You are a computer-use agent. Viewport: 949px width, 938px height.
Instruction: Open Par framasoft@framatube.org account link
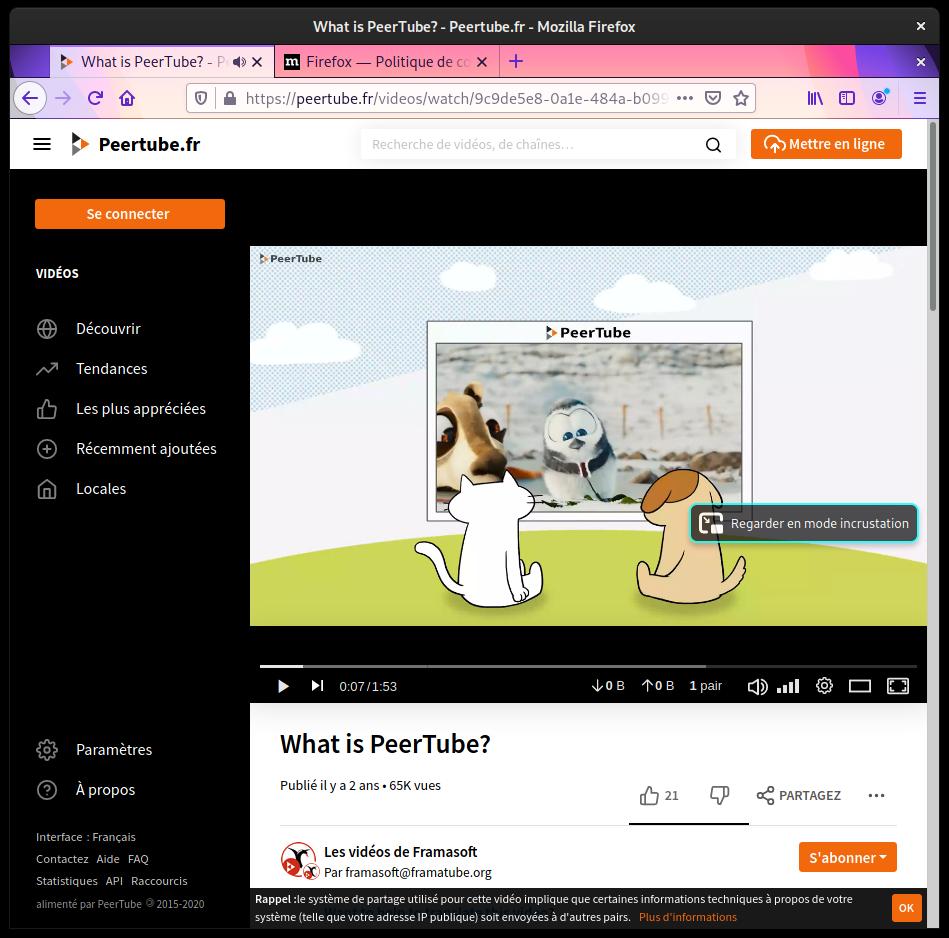(x=408, y=872)
